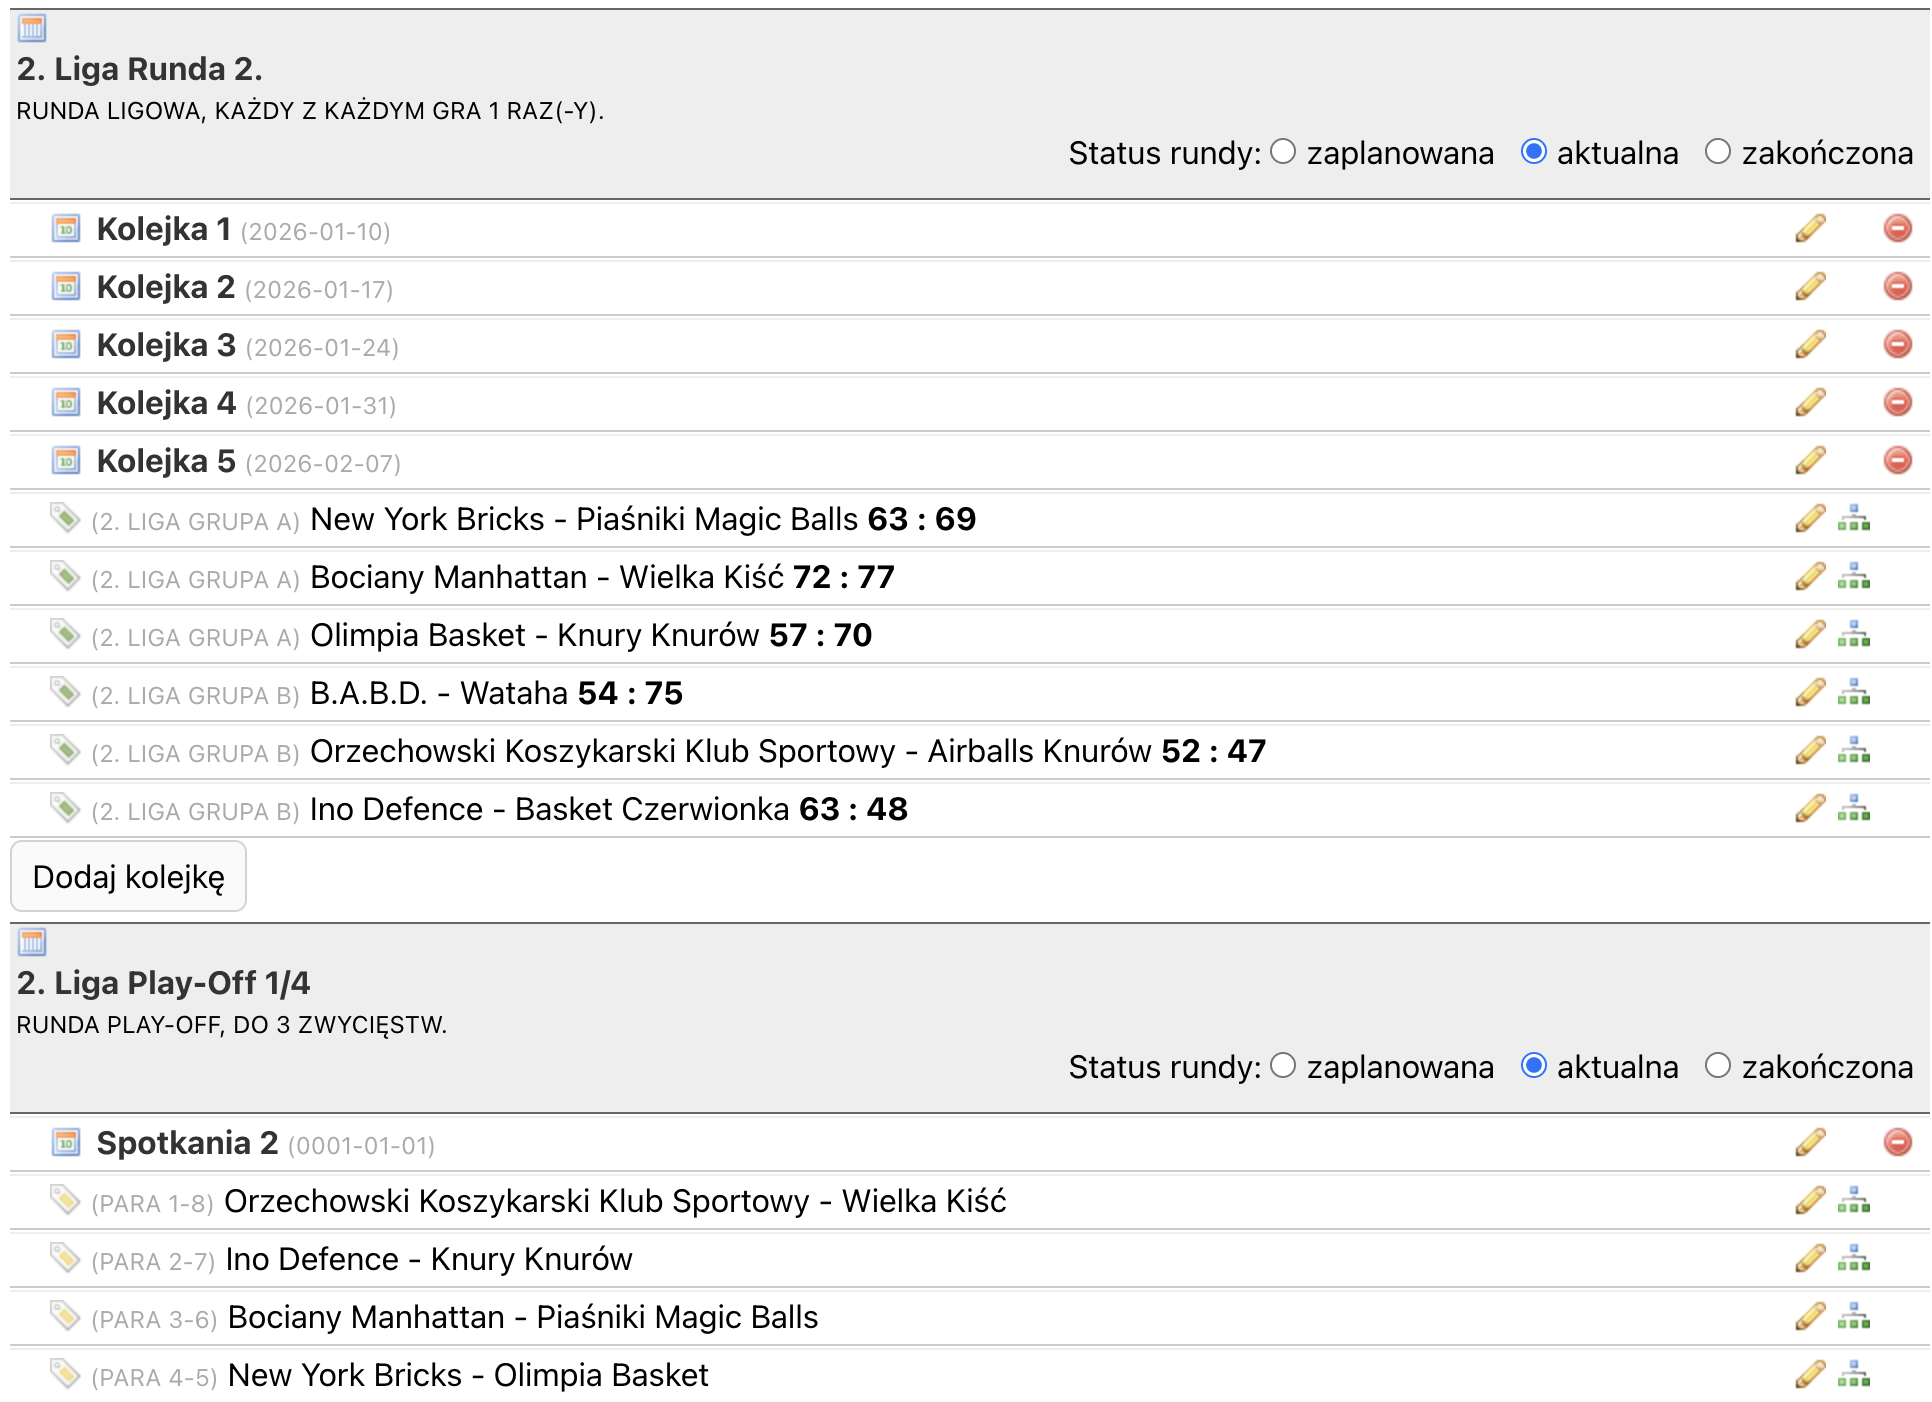
Task: Click the Dodaj kolejkę button
Action: click(128, 877)
